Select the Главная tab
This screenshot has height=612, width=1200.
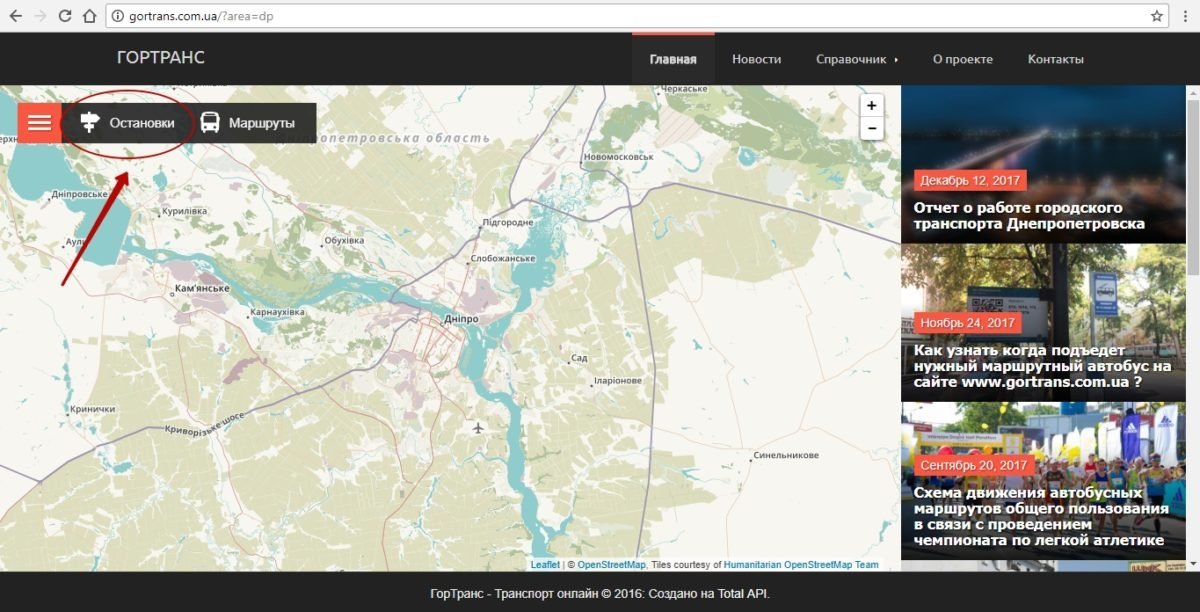(673, 59)
